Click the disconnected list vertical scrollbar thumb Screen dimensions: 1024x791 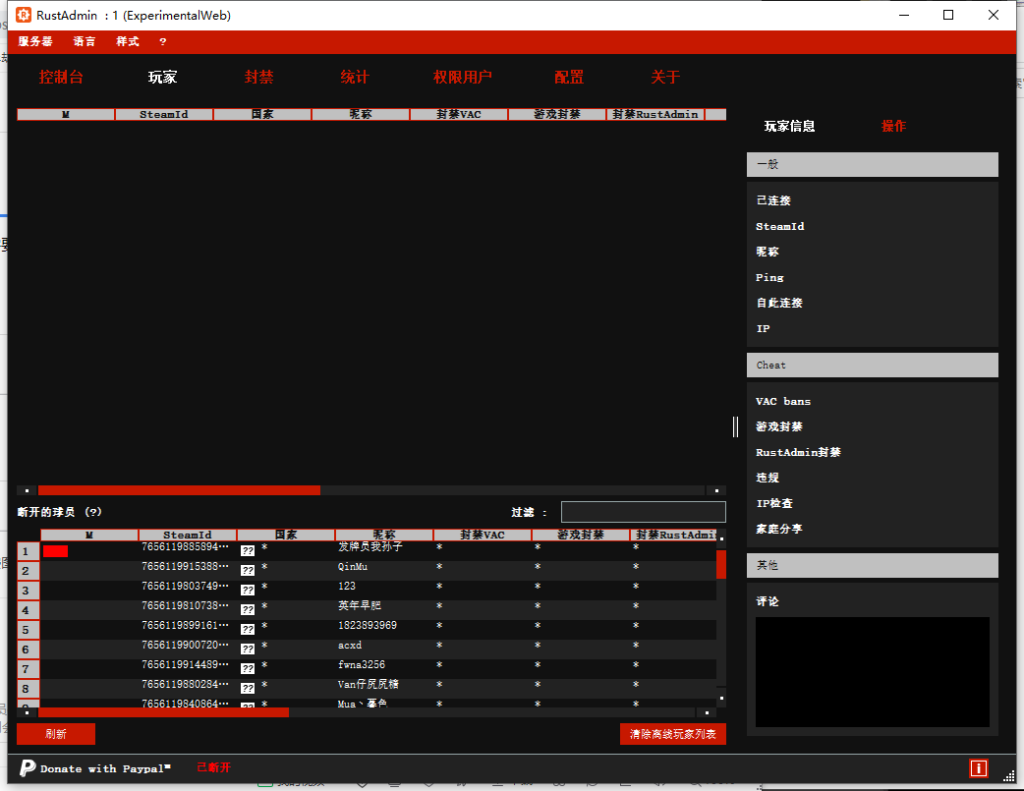coord(722,564)
